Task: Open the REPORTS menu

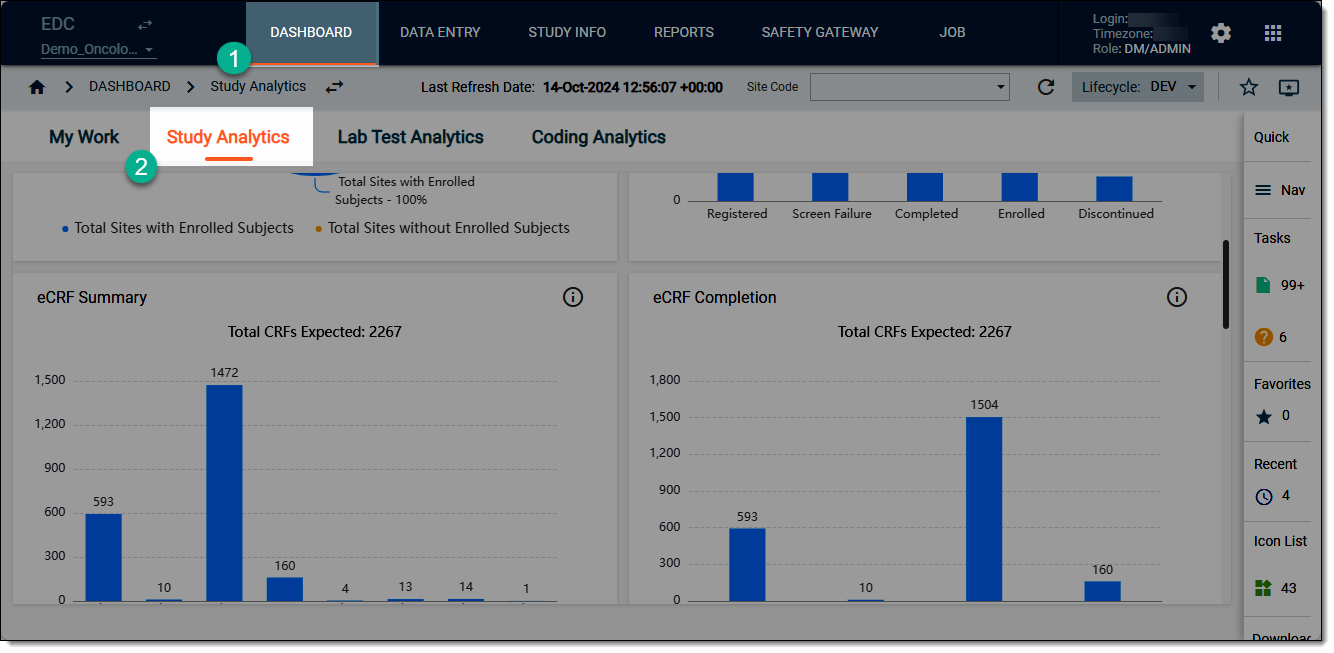Action: (x=684, y=33)
